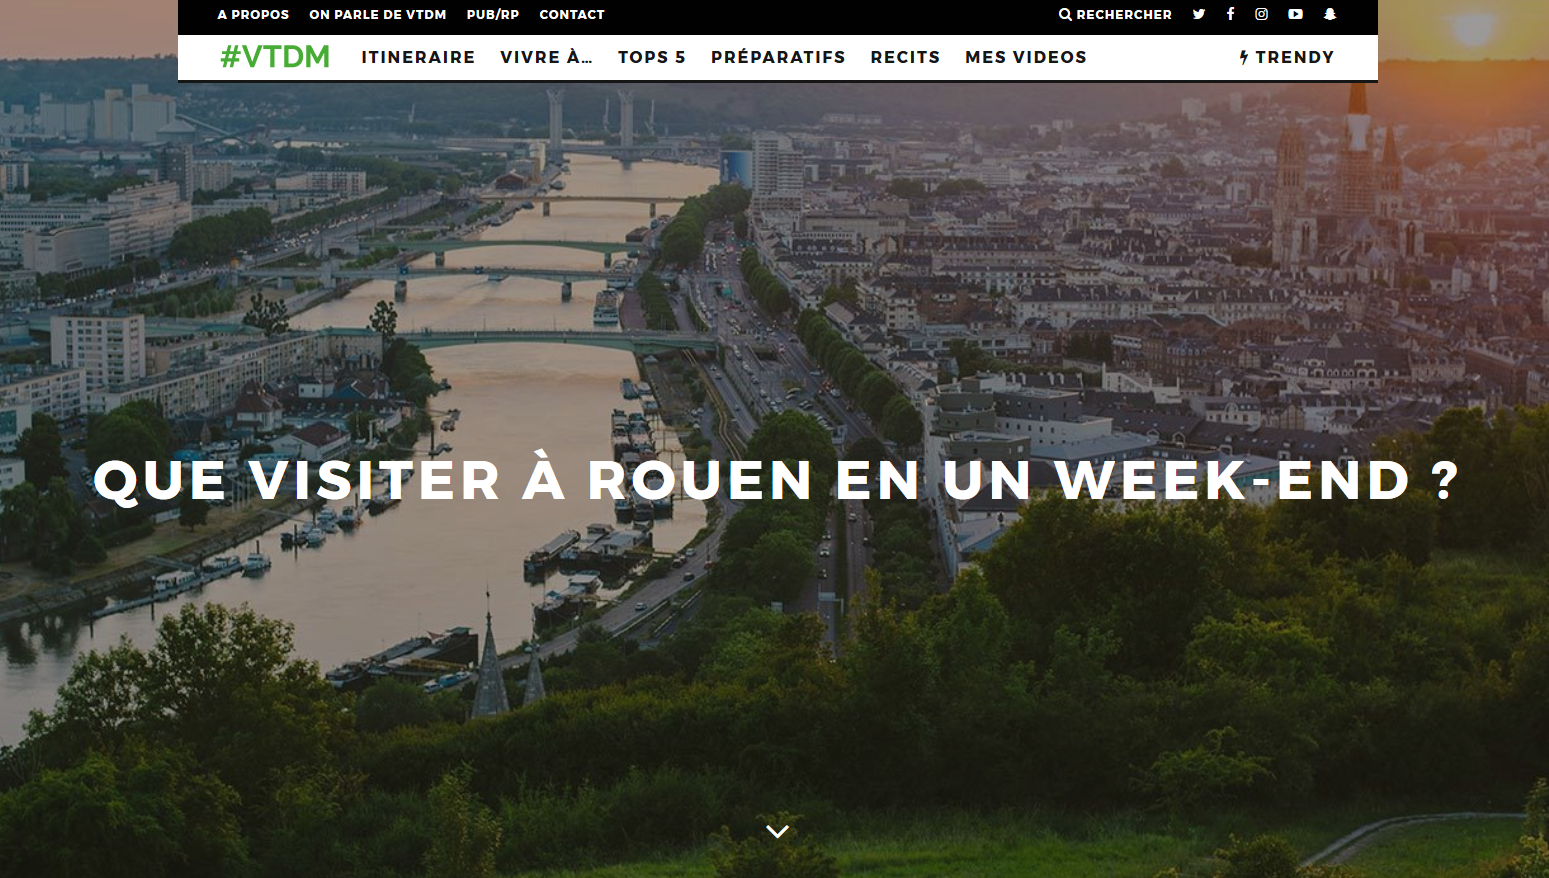Open the Instagram icon in top bar
The image size is (1549, 878).
pyautogui.click(x=1262, y=14)
